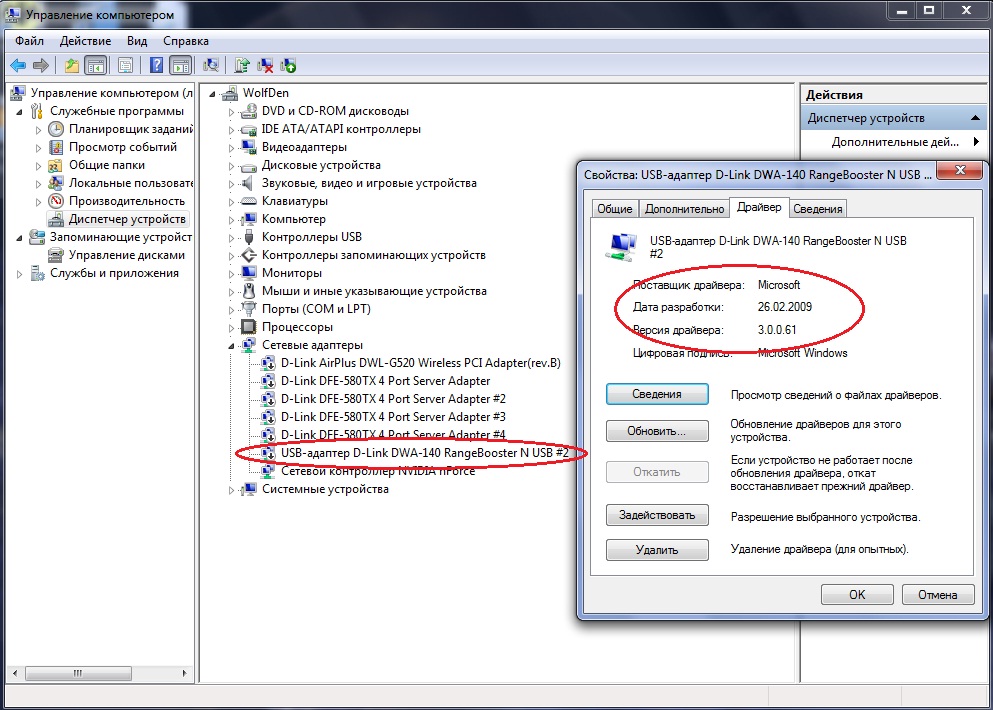Expand Системные устройства node
This screenshot has height=710, width=993.
pyautogui.click(x=231, y=489)
